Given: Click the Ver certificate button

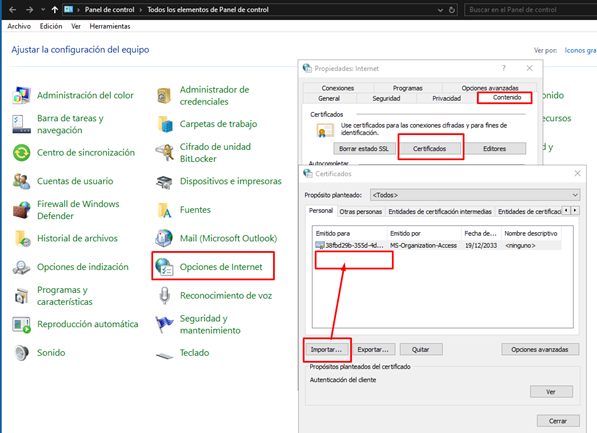Looking at the screenshot, I should pyautogui.click(x=551, y=391).
